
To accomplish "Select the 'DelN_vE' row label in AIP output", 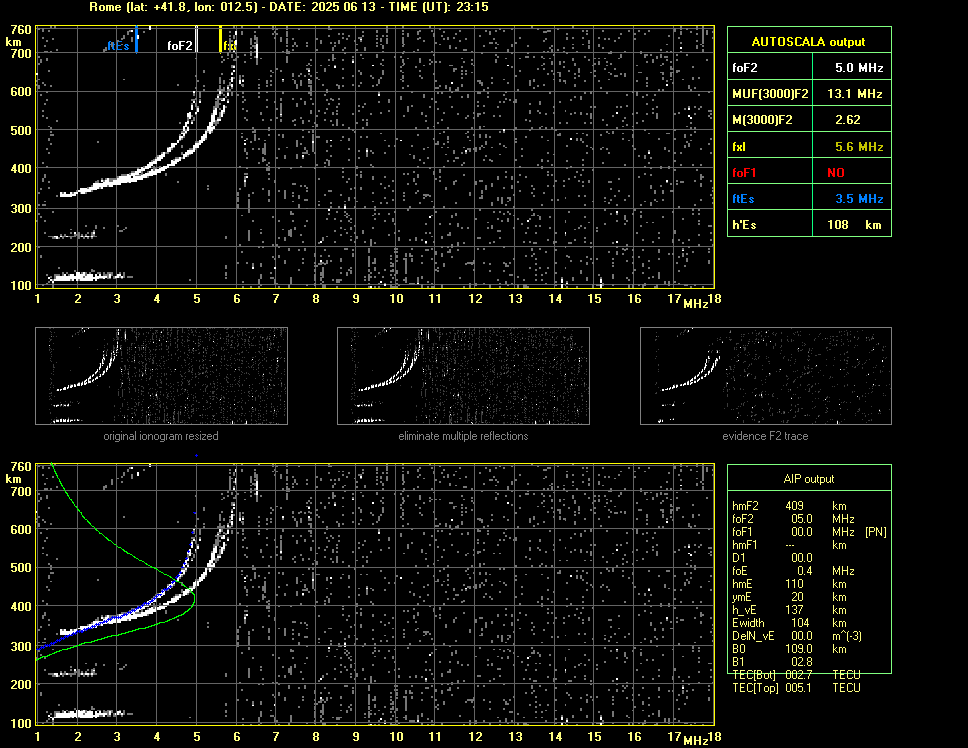I will pos(753,636).
